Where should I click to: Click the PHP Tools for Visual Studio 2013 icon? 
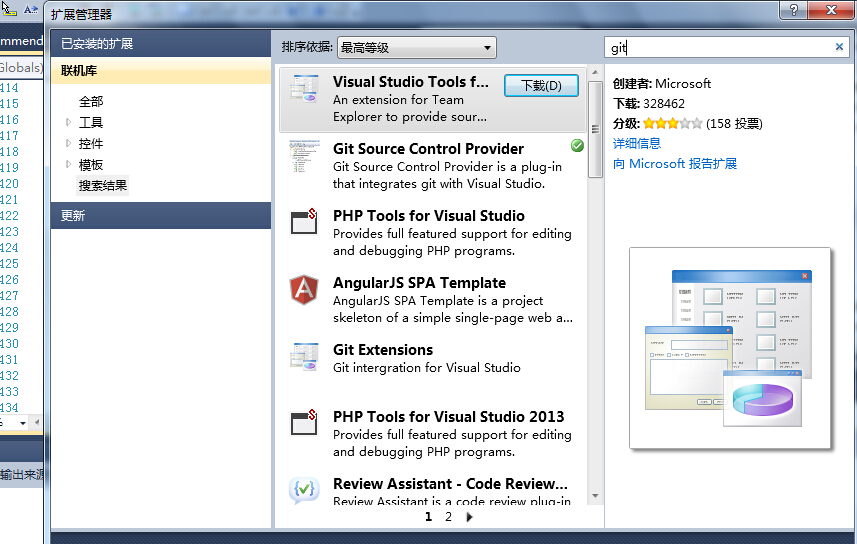click(x=304, y=423)
